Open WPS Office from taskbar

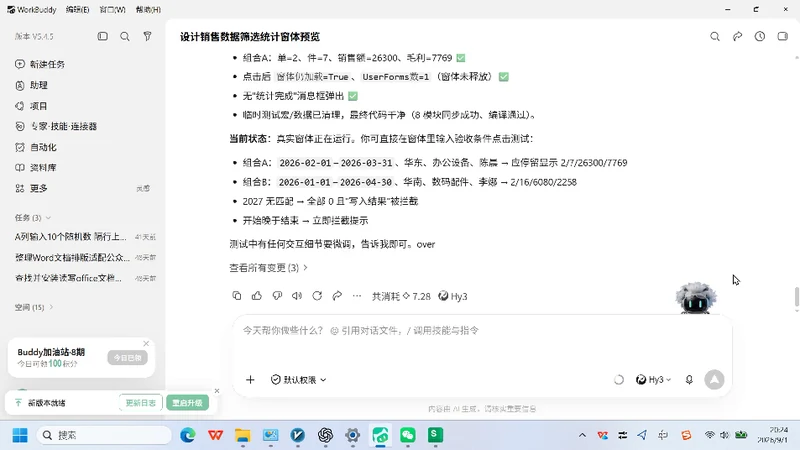click(215, 435)
